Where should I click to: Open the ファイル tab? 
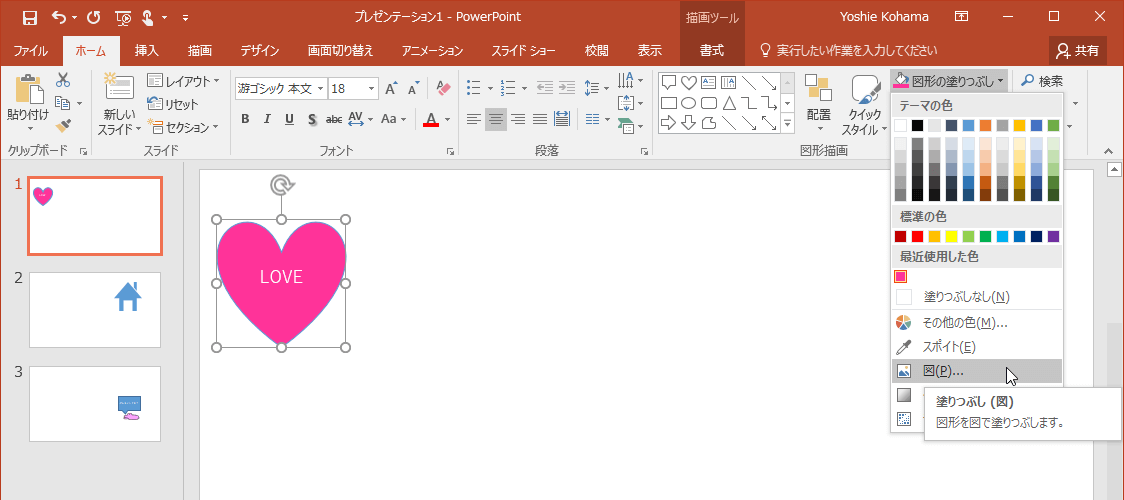coord(31,51)
